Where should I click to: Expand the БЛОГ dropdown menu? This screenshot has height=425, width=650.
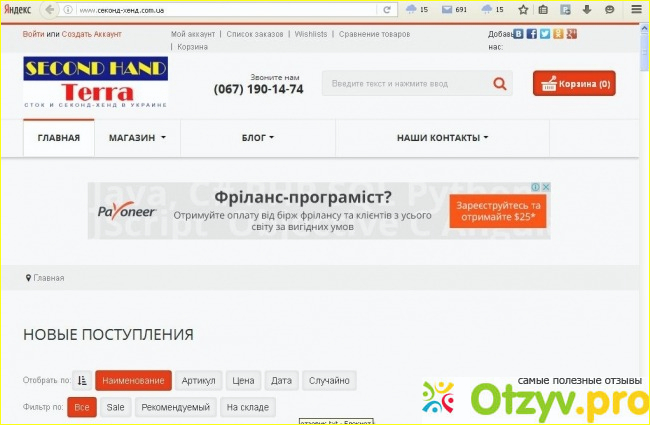[257, 138]
